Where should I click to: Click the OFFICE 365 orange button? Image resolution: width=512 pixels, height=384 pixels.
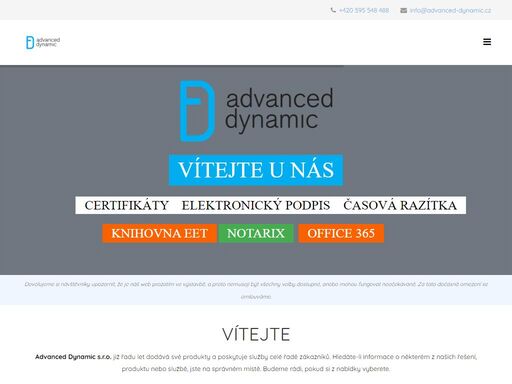pos(341,233)
